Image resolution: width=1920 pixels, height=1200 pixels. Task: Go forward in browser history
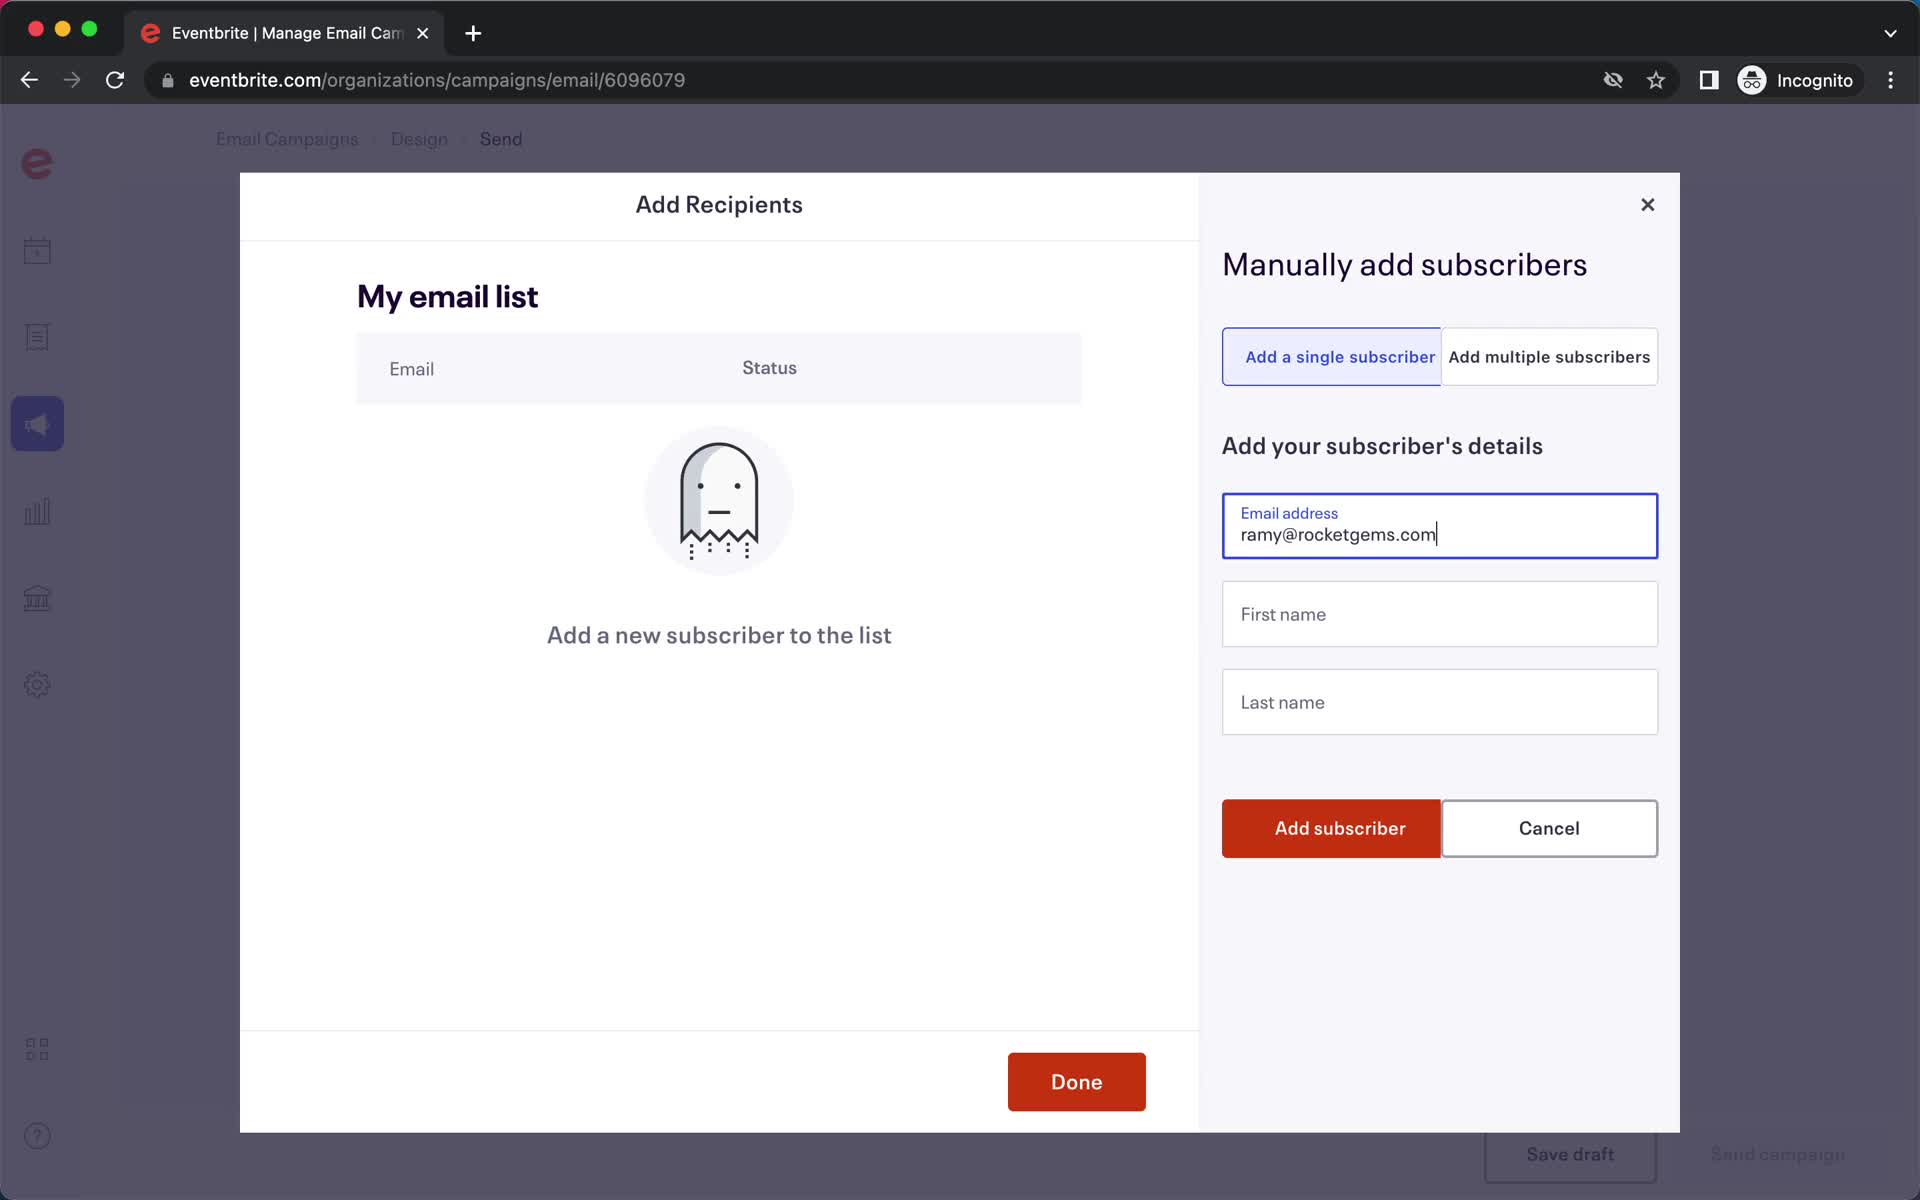pyautogui.click(x=72, y=80)
